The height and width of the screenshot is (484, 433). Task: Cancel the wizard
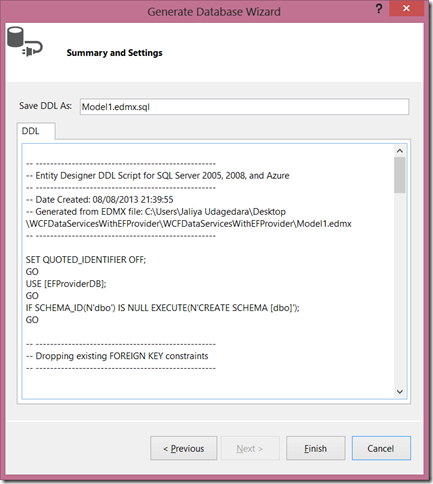[x=381, y=448]
